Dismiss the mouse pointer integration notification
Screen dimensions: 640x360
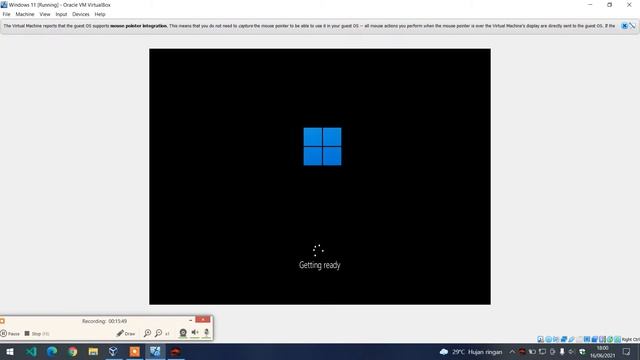pos(624,26)
